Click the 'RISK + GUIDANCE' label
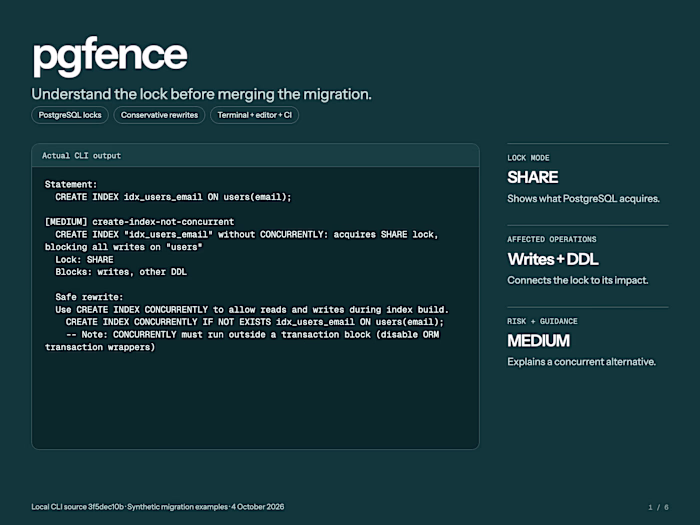This screenshot has width=700, height=525. [542, 321]
